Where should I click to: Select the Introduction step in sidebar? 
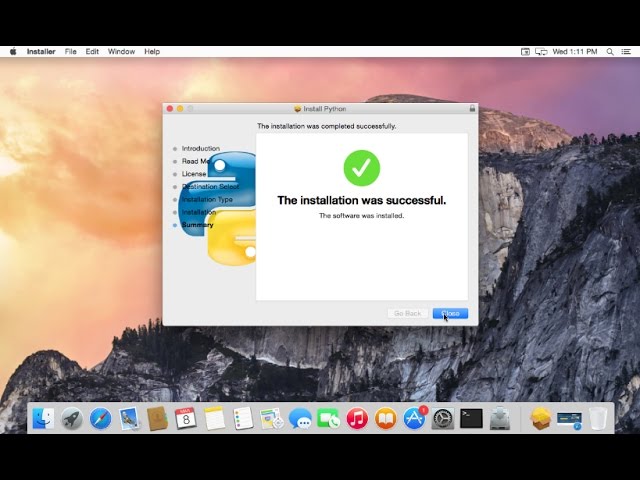point(200,149)
